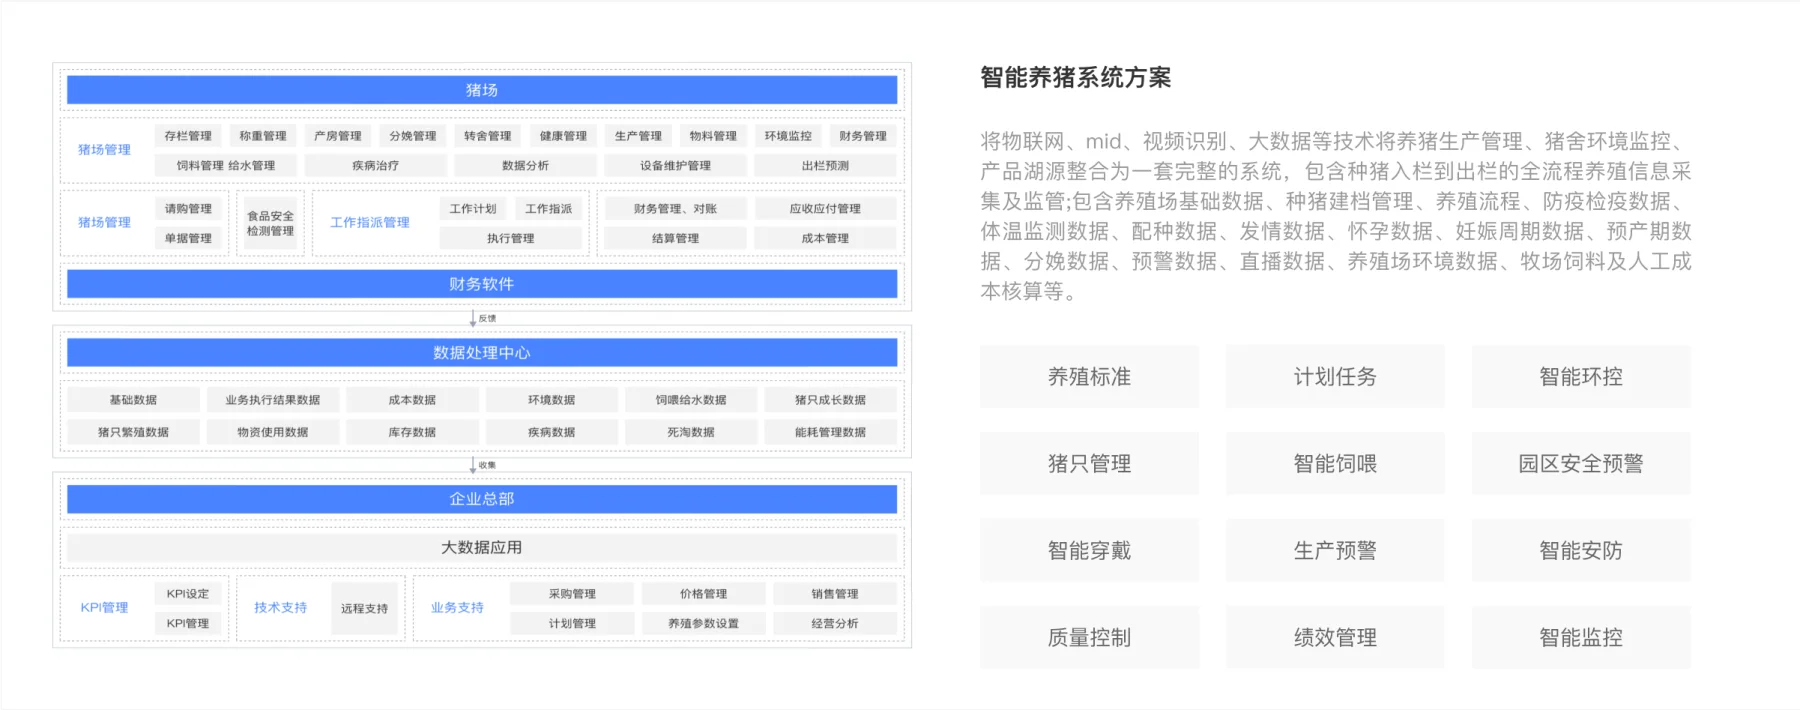Image resolution: width=1800 pixels, height=710 pixels.
Task: Click the 成本数据 box
Action: (412, 400)
